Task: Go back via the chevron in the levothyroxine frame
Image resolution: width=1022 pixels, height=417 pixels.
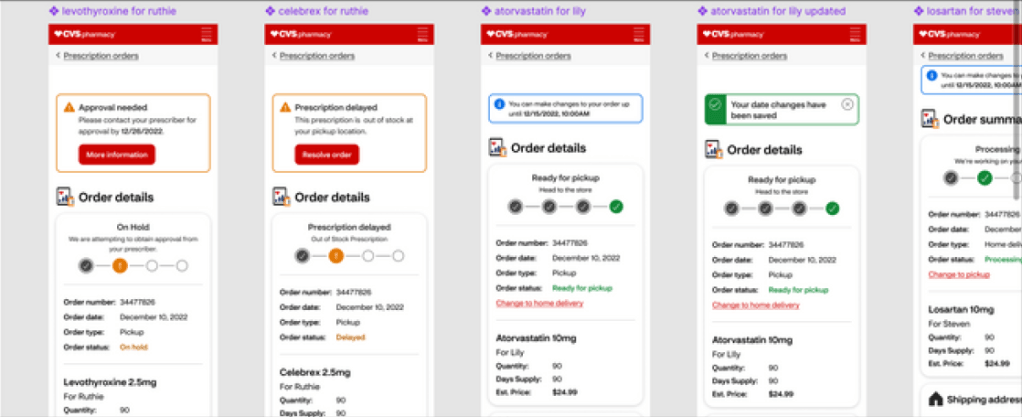Action: pyautogui.click(x=57, y=56)
